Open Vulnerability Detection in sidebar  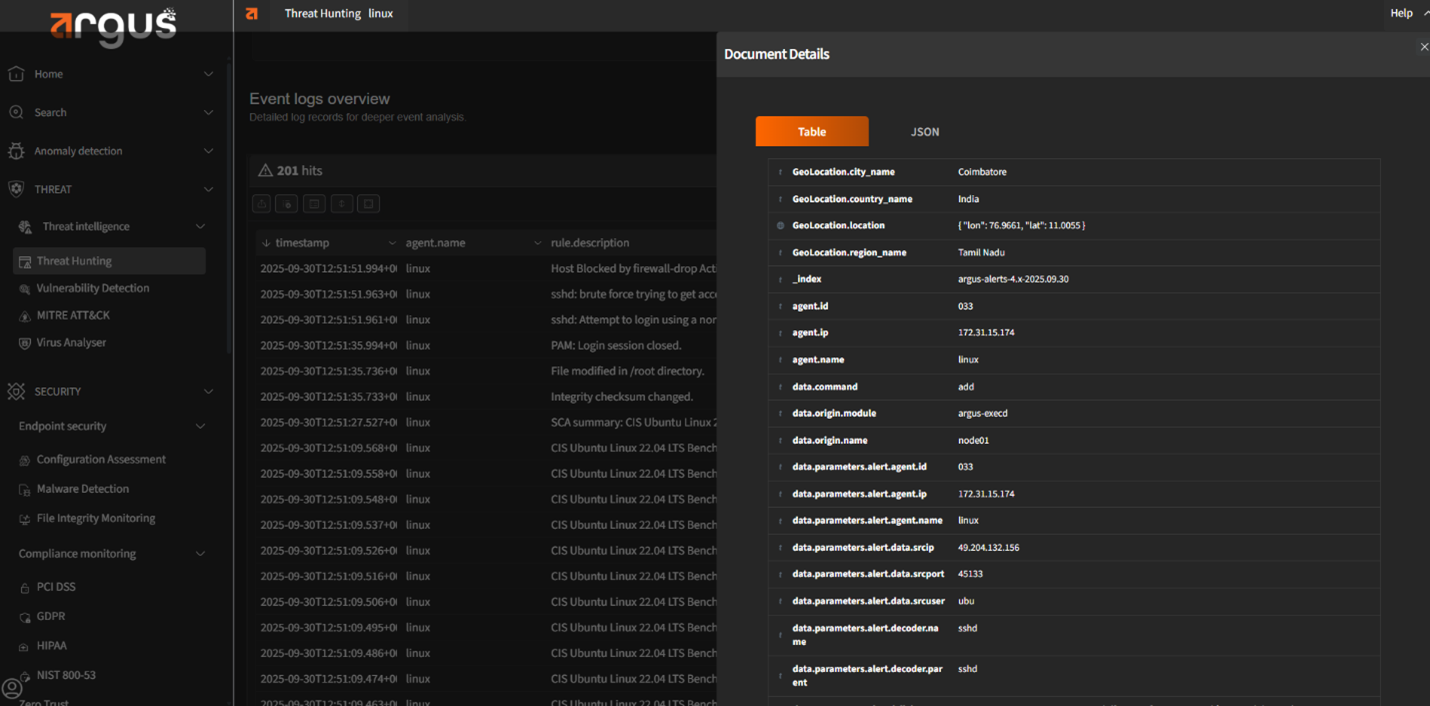(92, 288)
